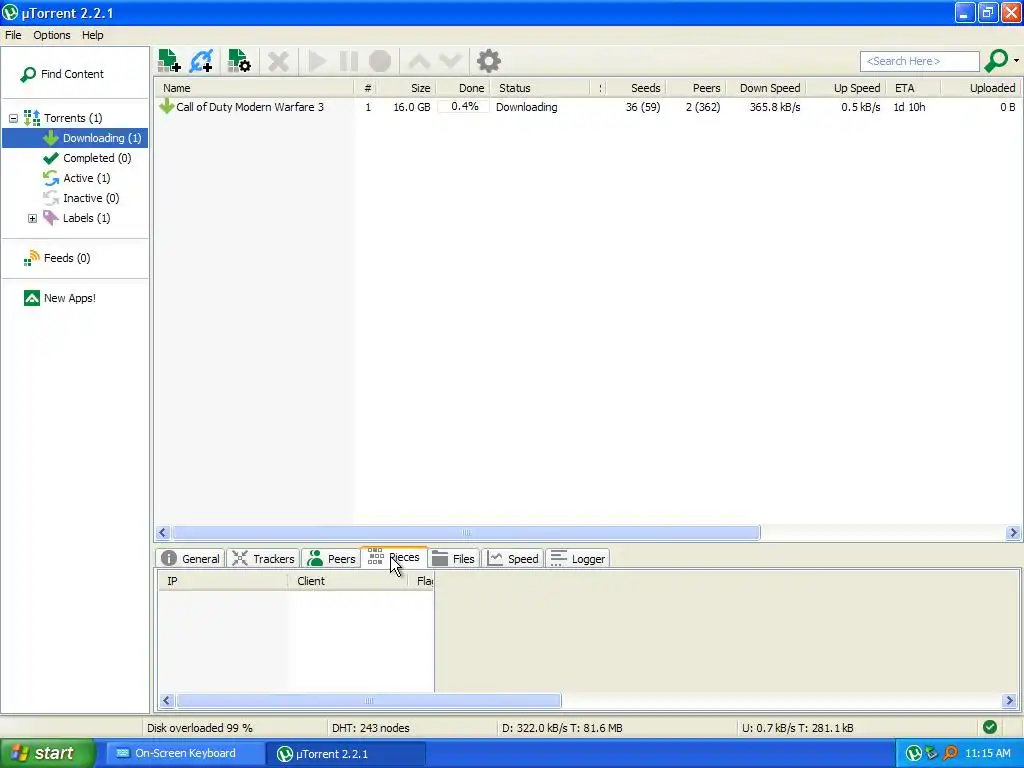Click the Move Down Queue arrow
This screenshot has width=1024, height=768.
point(451,61)
